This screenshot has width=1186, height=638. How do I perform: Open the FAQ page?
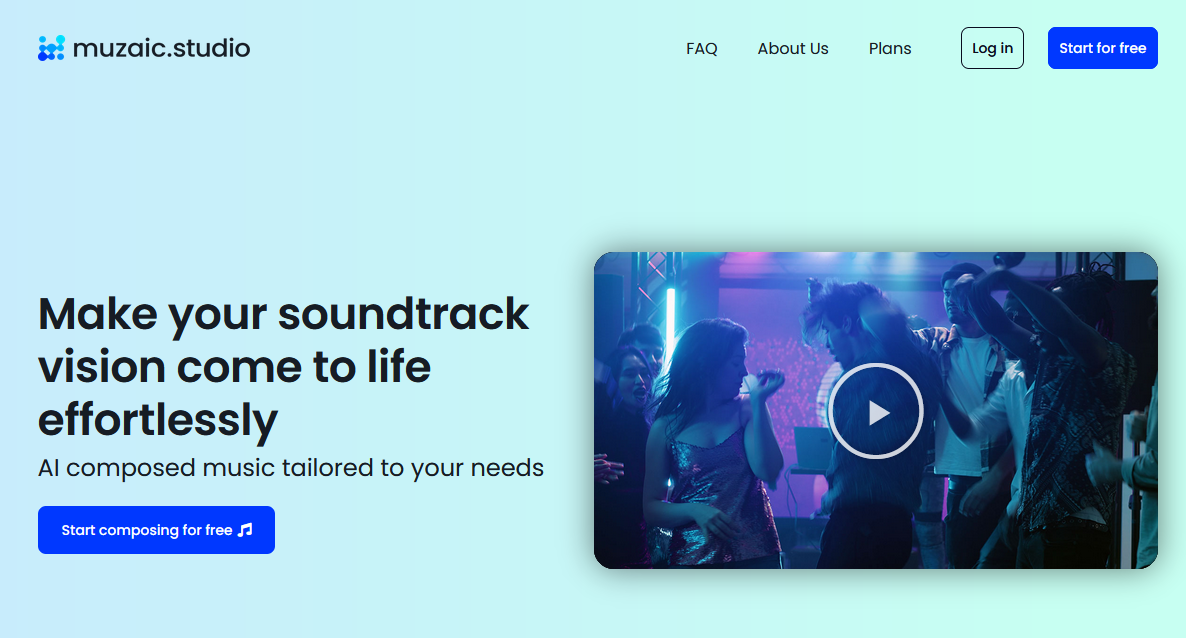click(701, 48)
